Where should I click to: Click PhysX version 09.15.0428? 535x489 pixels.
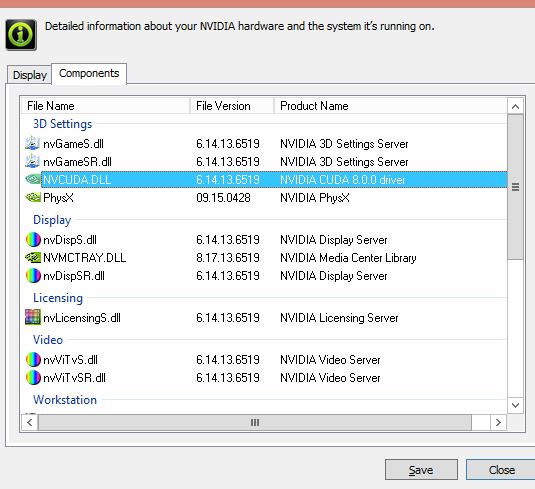(x=223, y=198)
